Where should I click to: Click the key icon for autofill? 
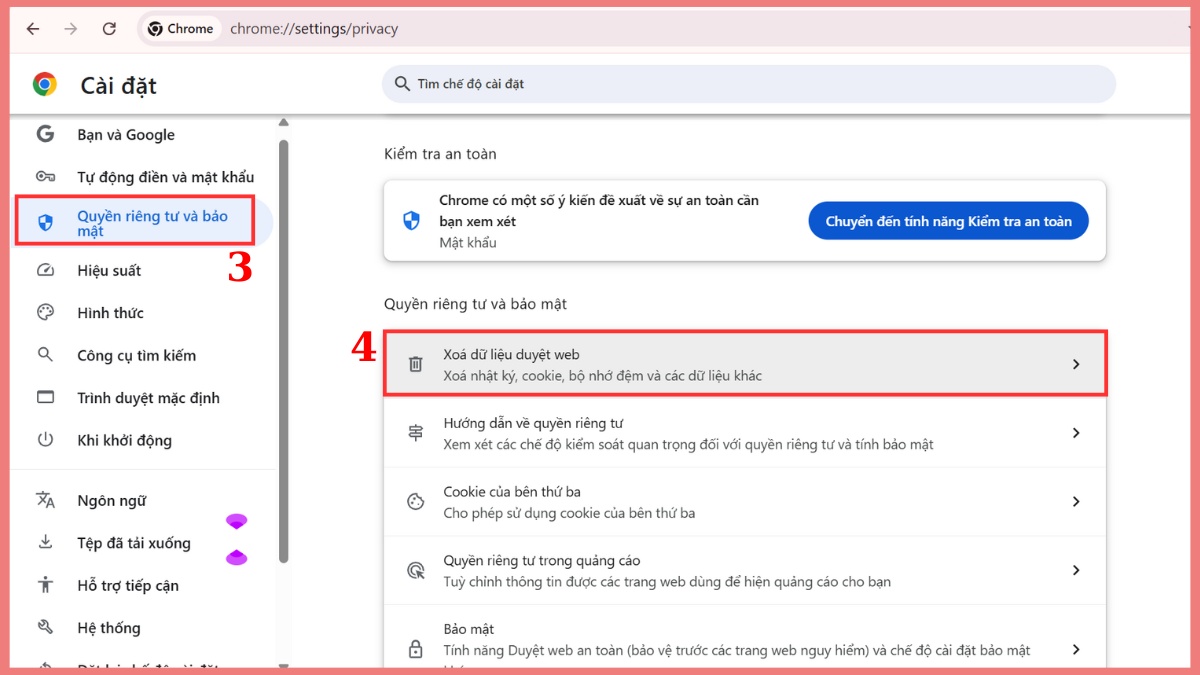coord(45,177)
